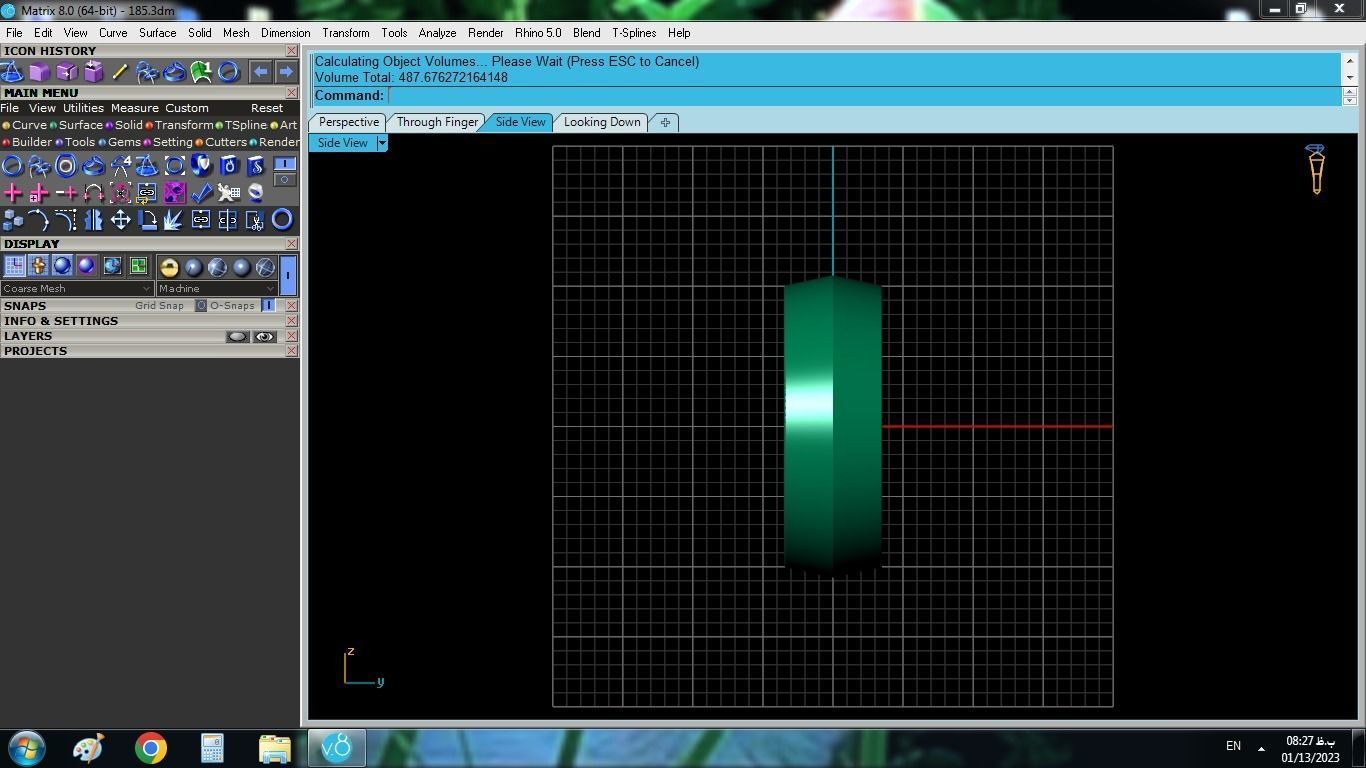
Task: Click the thick blue torus icon
Action: [x=282, y=220]
